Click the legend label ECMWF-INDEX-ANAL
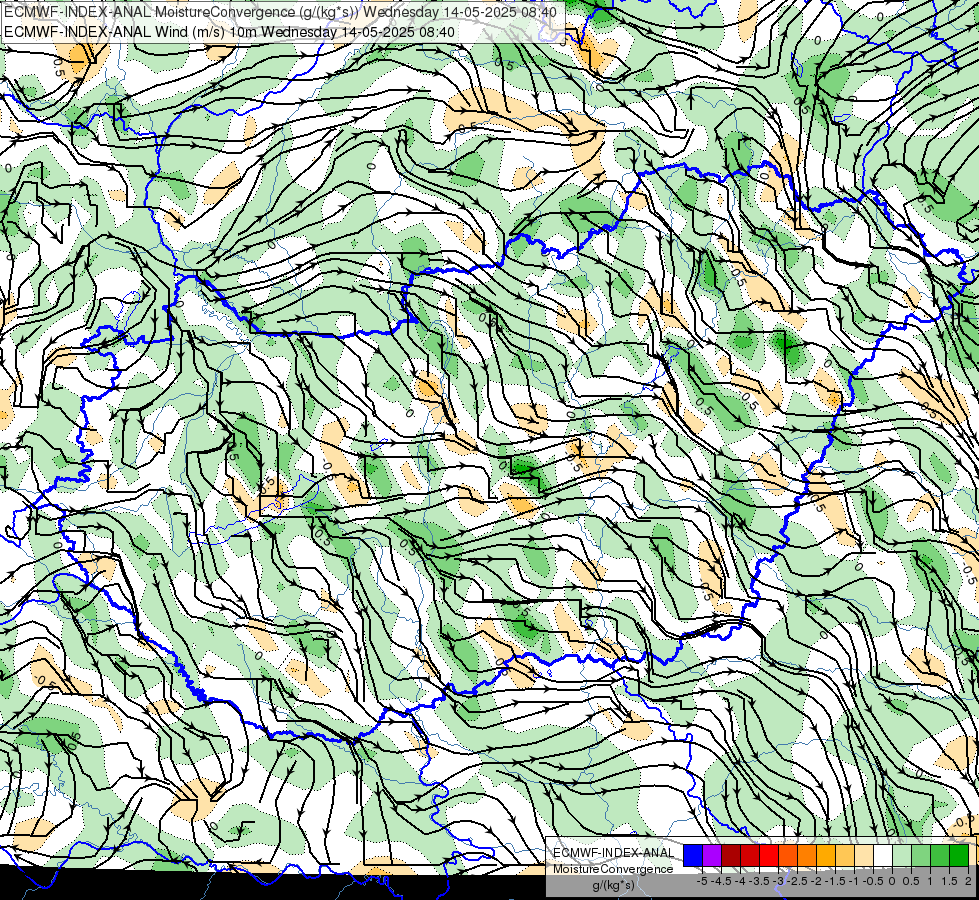This screenshot has height=900, width=979. [x=614, y=853]
